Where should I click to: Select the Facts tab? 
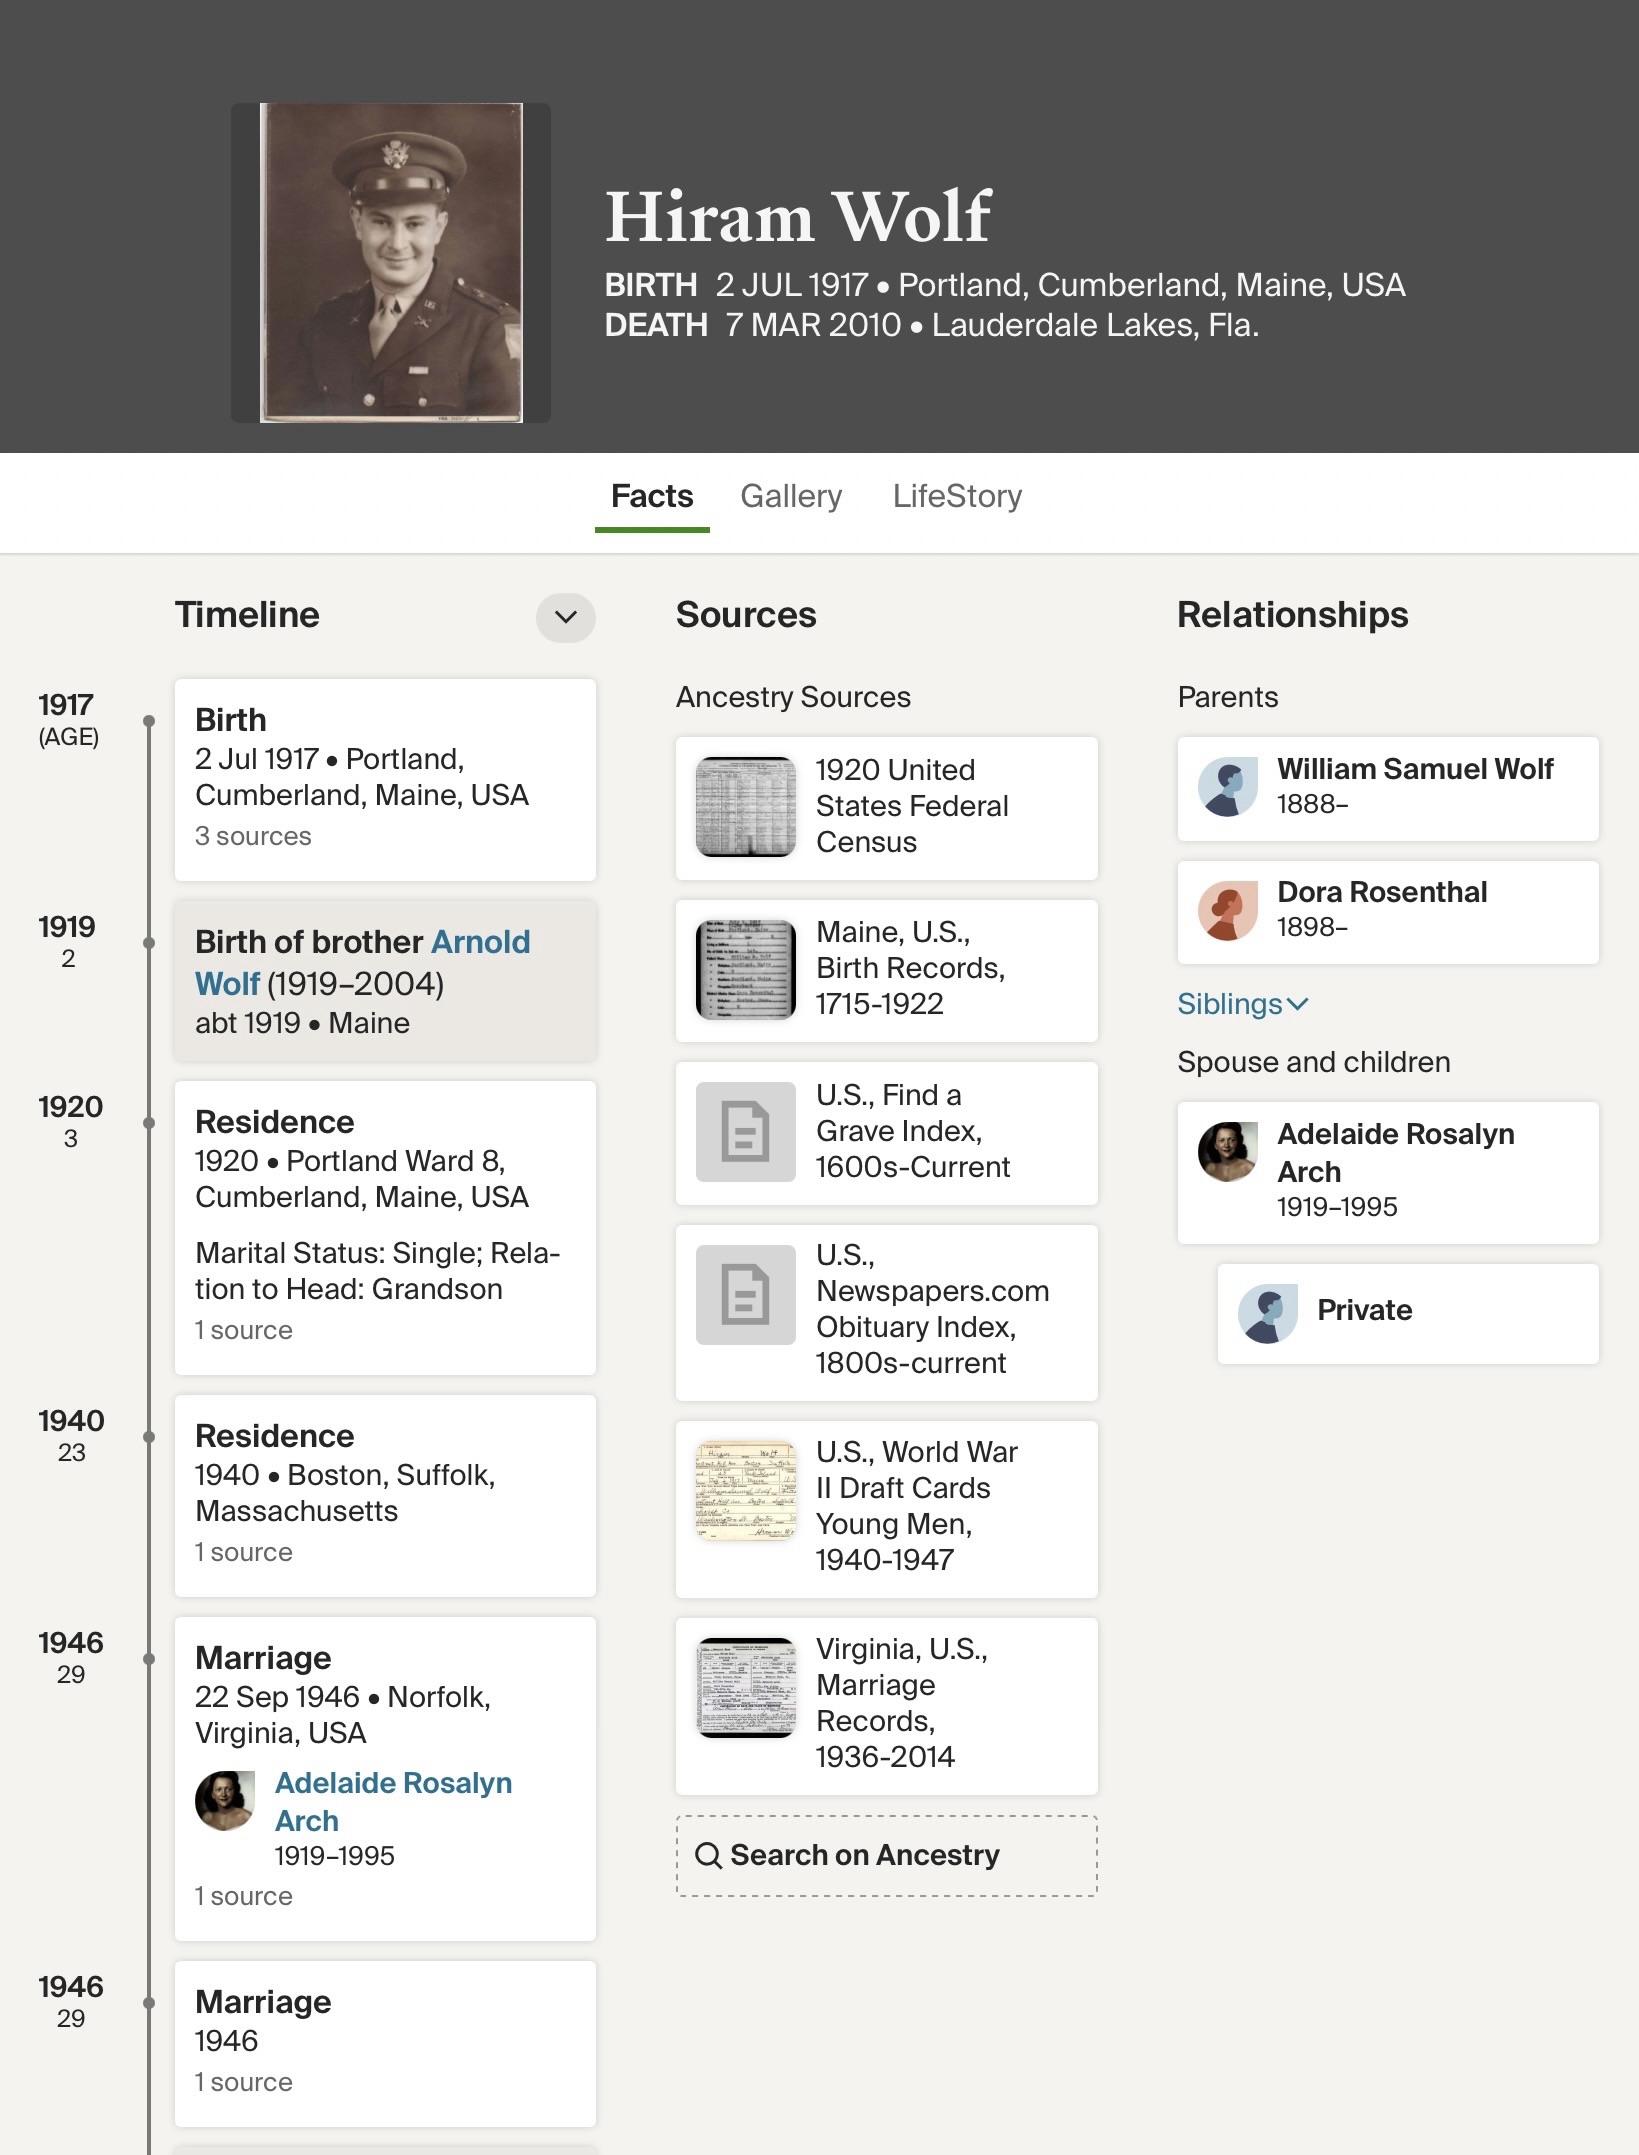coord(652,496)
